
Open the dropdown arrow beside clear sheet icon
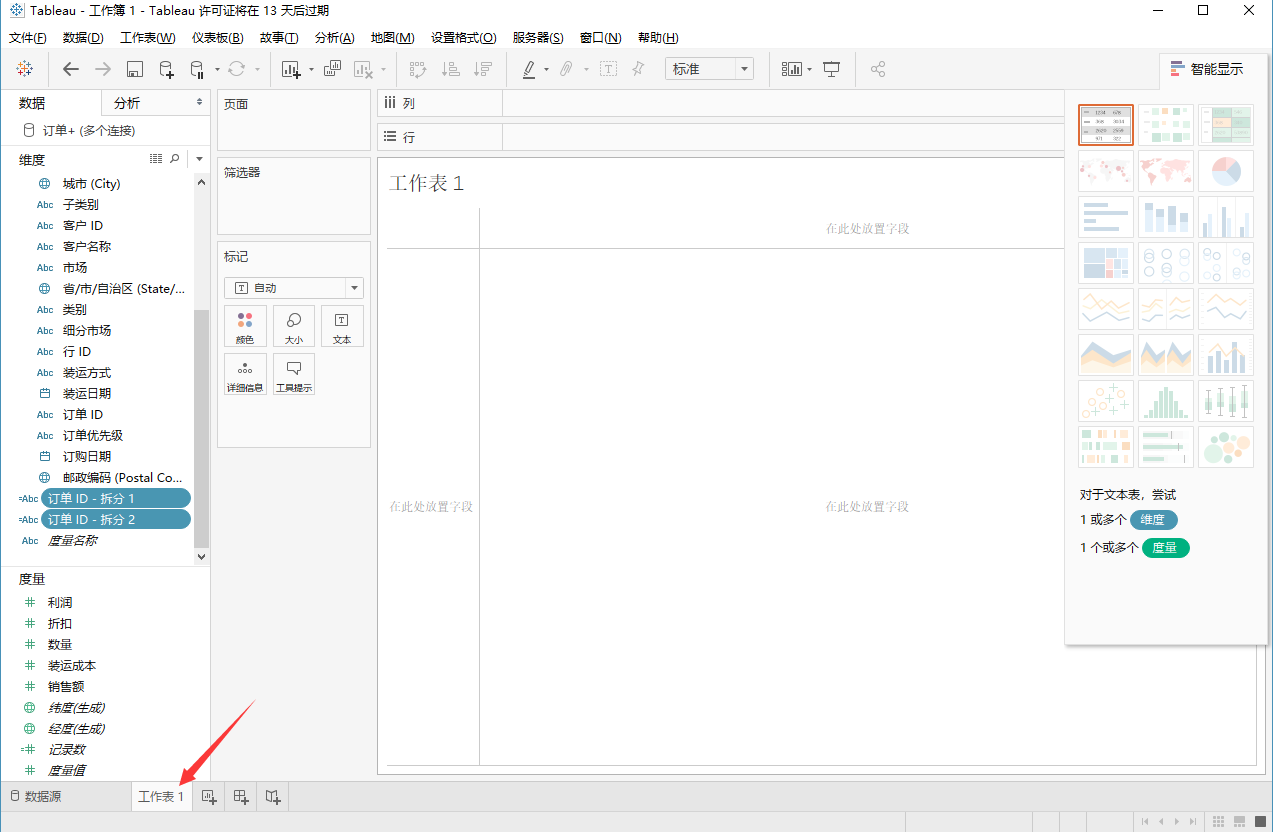click(382, 70)
